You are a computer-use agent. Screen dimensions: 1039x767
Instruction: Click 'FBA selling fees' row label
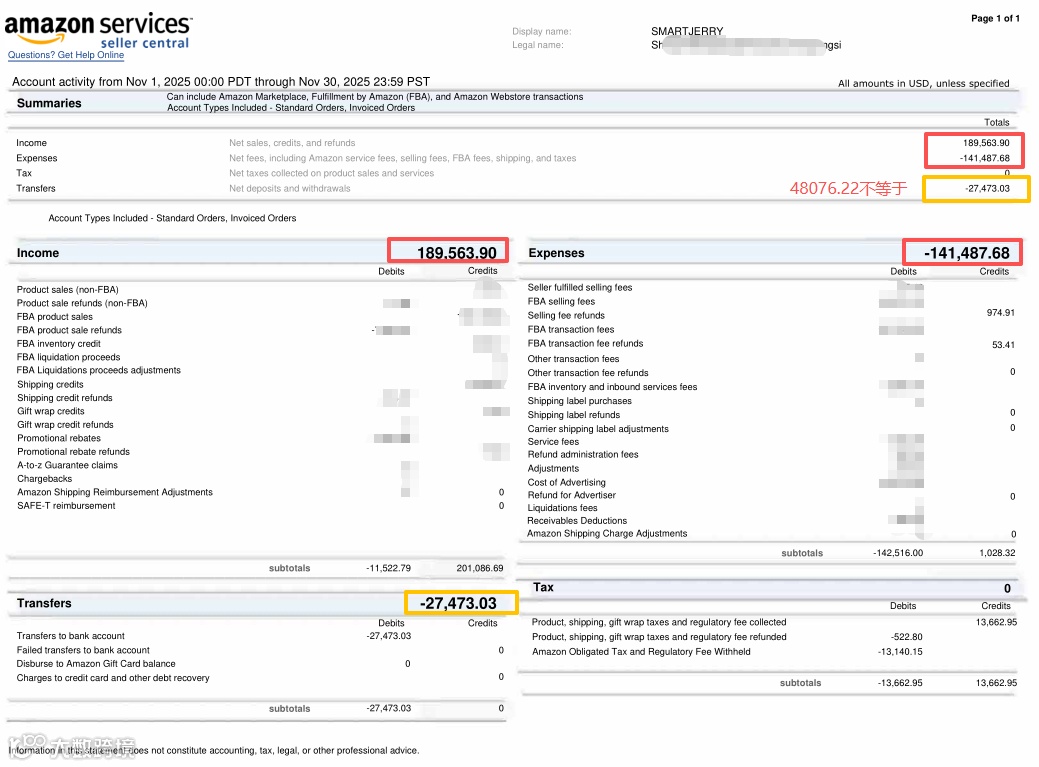pos(561,301)
